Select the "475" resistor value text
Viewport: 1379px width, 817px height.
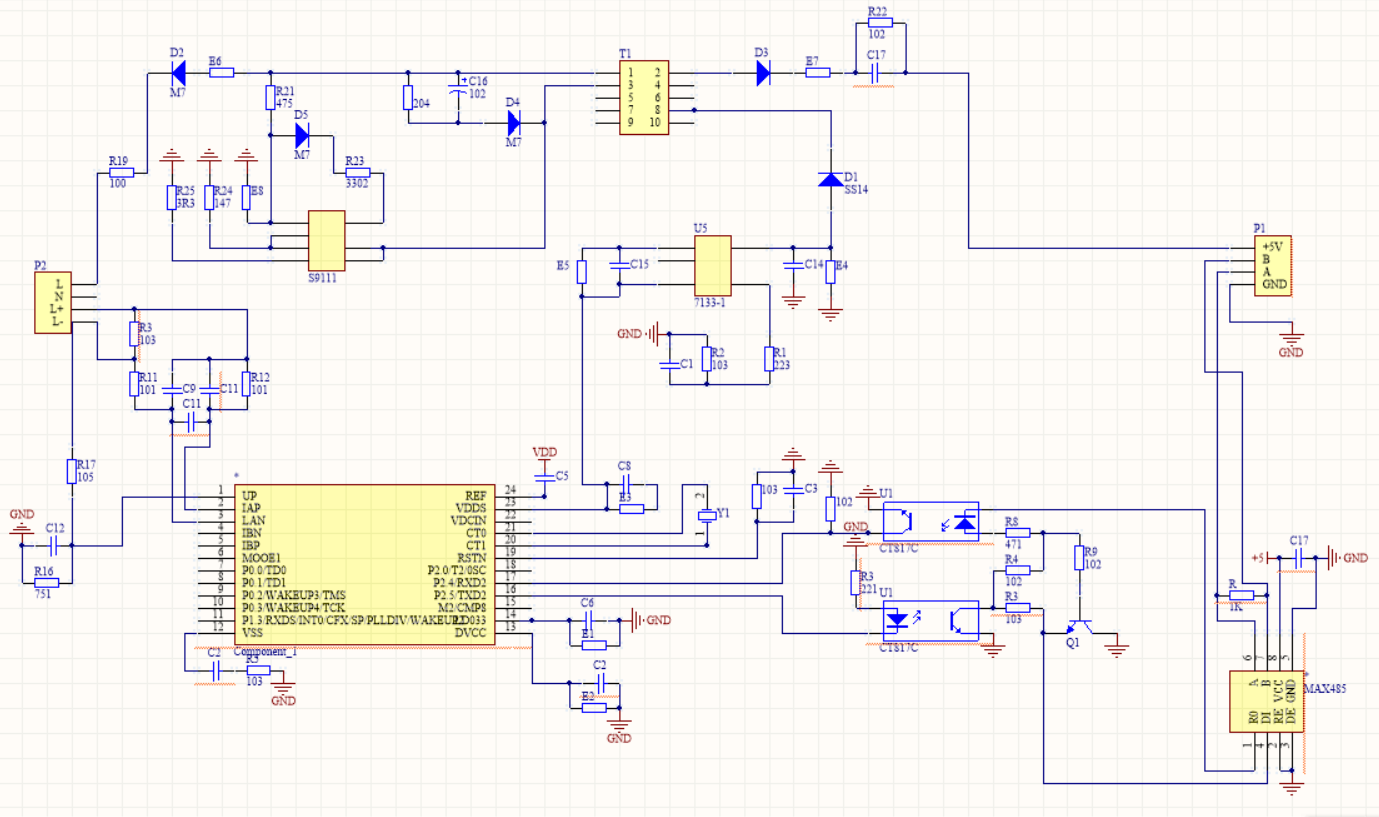click(x=284, y=103)
